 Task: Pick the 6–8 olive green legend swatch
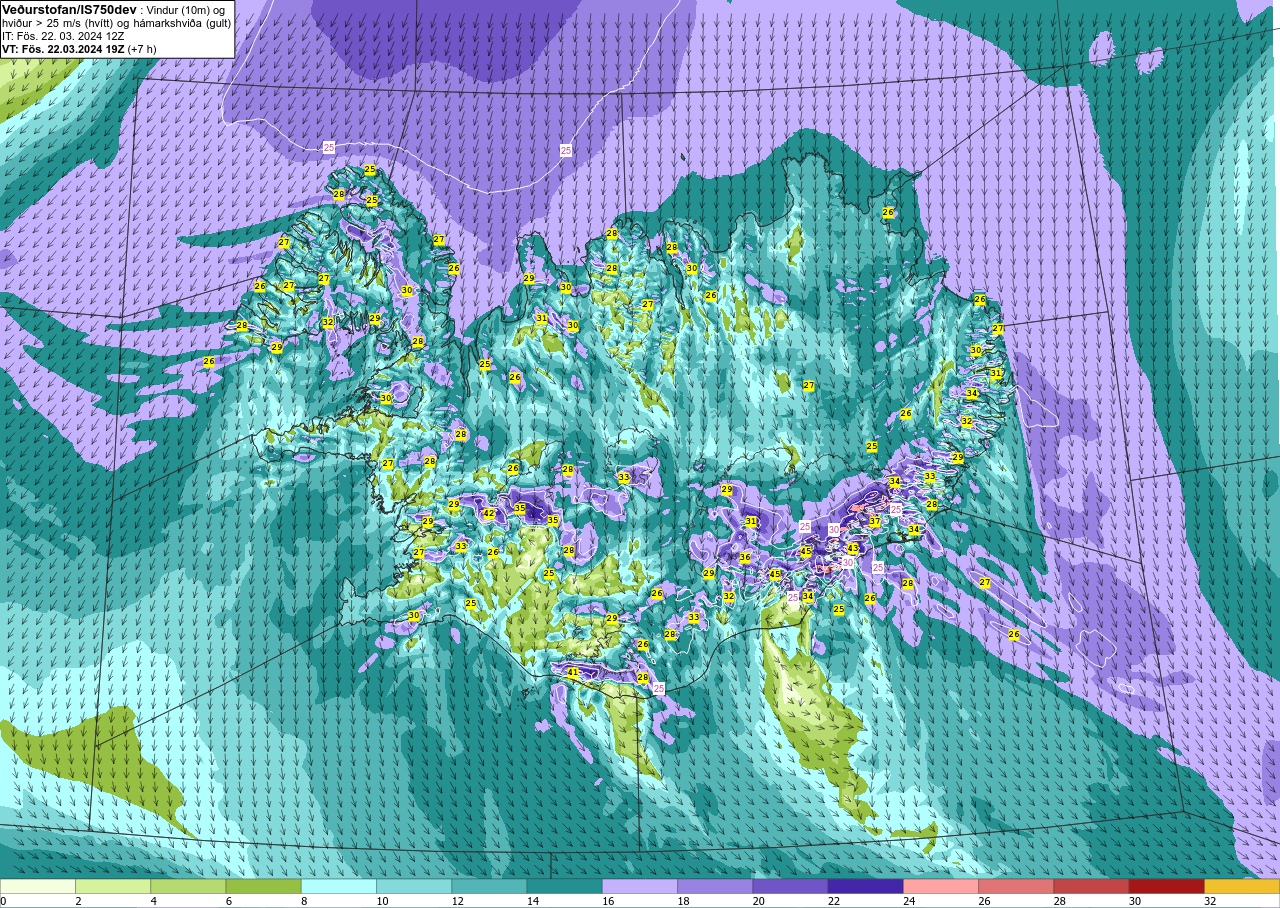point(263,886)
